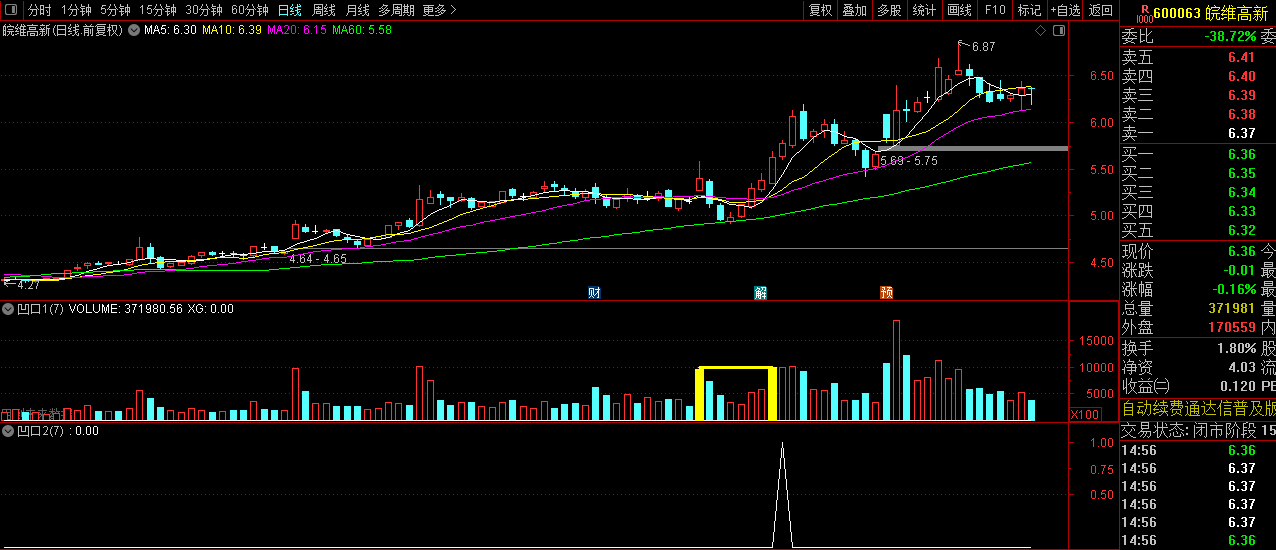Click the 6.87 high price label

(x=983, y=47)
